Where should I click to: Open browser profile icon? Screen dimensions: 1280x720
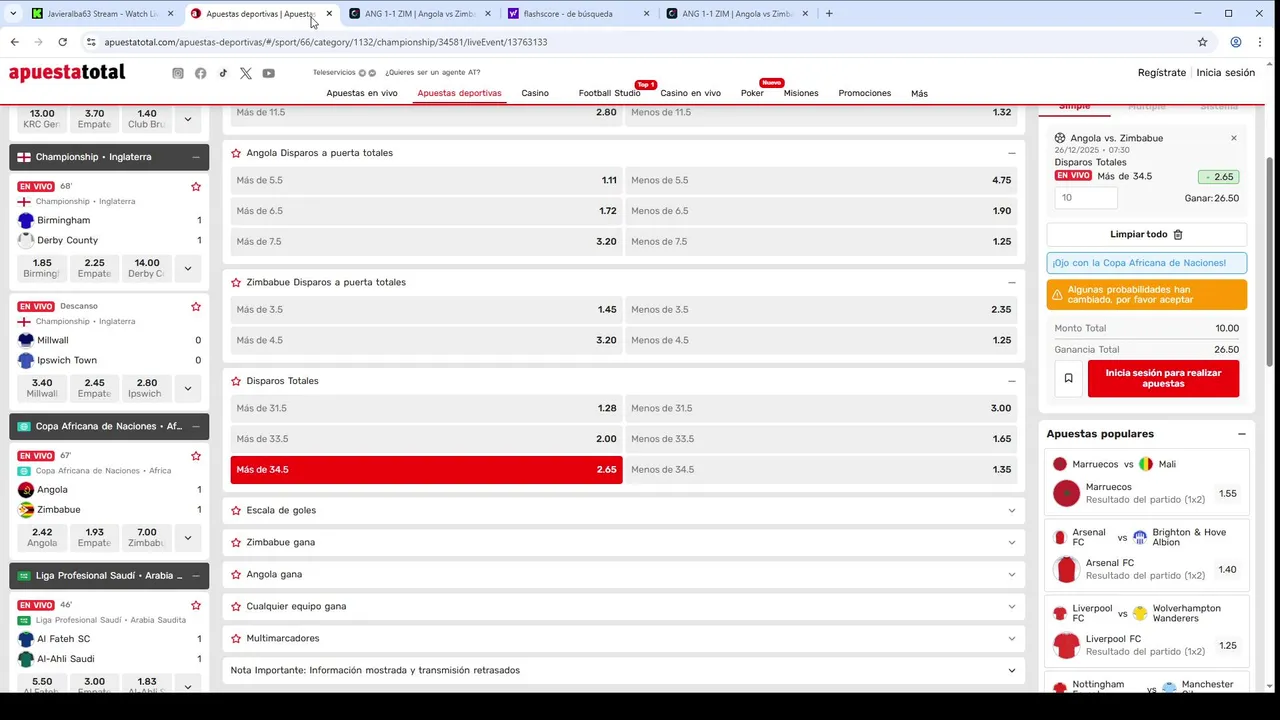pos(1236,42)
